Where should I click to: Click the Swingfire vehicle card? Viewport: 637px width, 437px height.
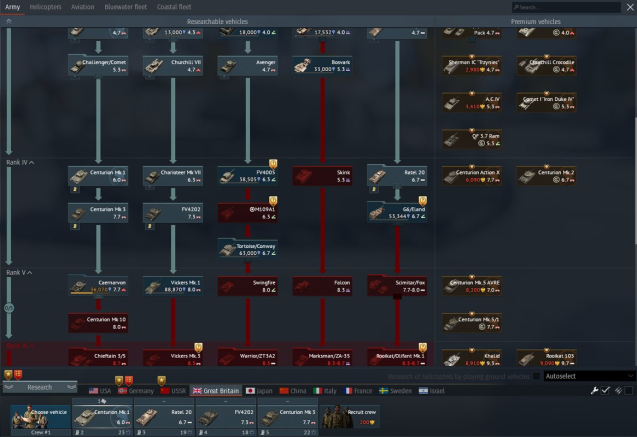tap(248, 287)
